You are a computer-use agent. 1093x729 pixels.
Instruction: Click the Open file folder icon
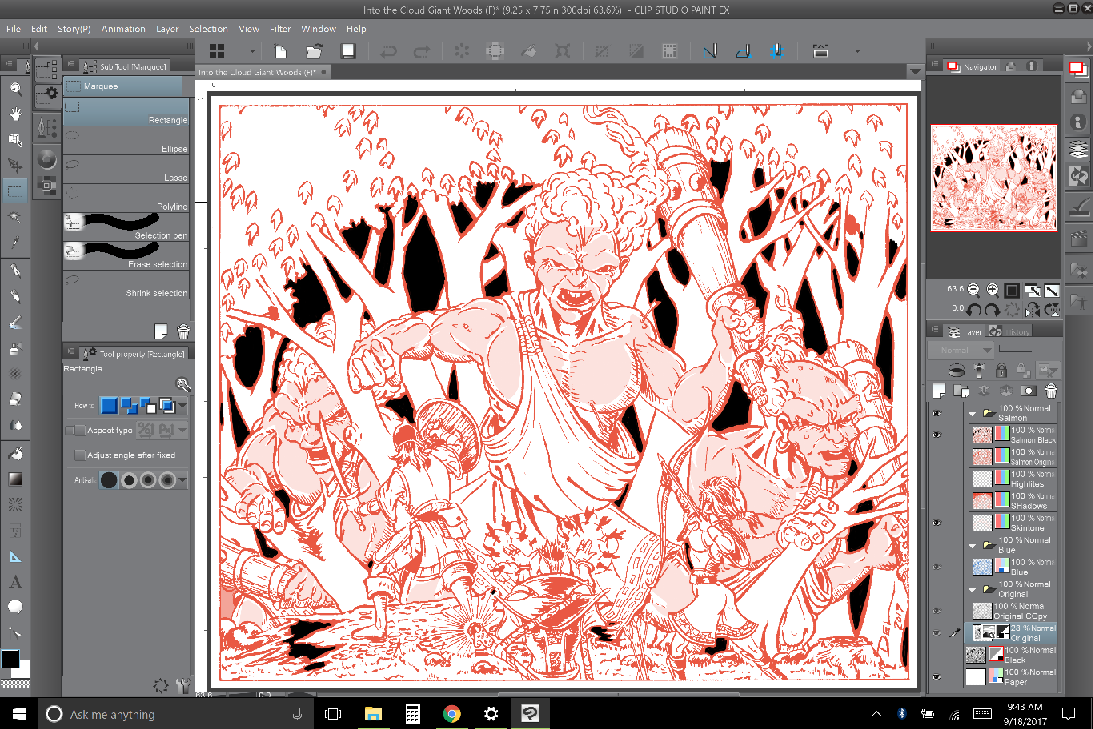coord(314,51)
